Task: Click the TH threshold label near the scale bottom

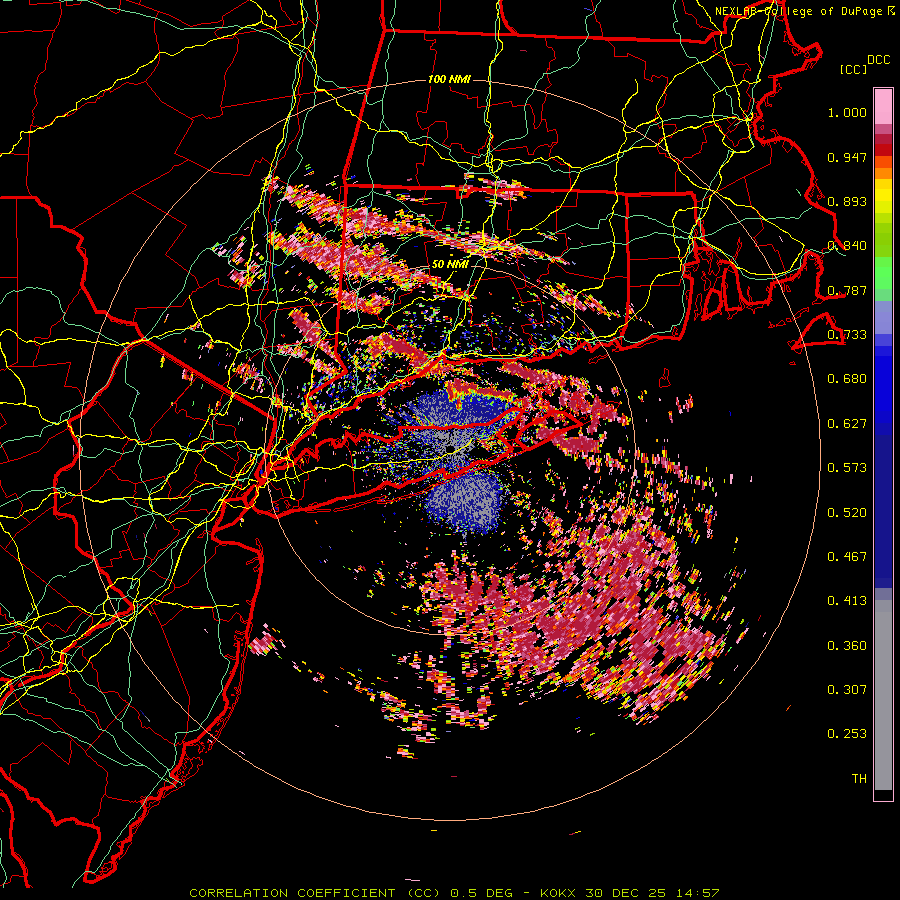Action: point(859,779)
